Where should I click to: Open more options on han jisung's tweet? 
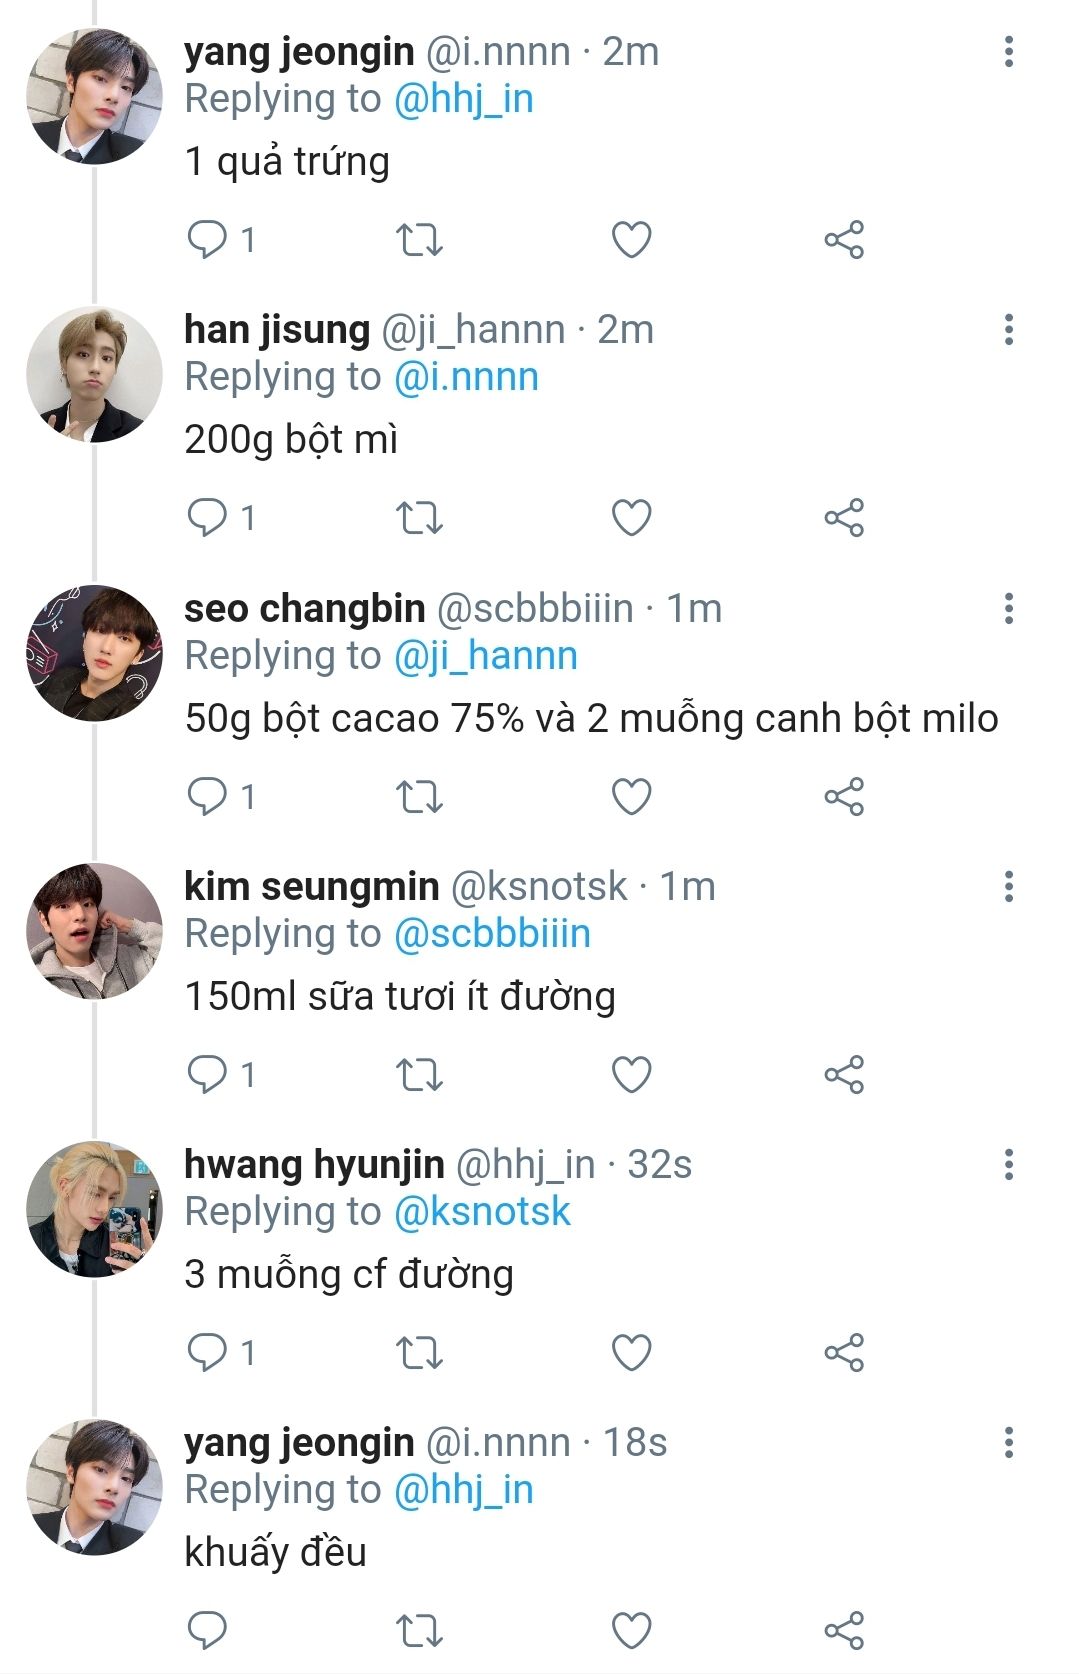pos(1008,329)
